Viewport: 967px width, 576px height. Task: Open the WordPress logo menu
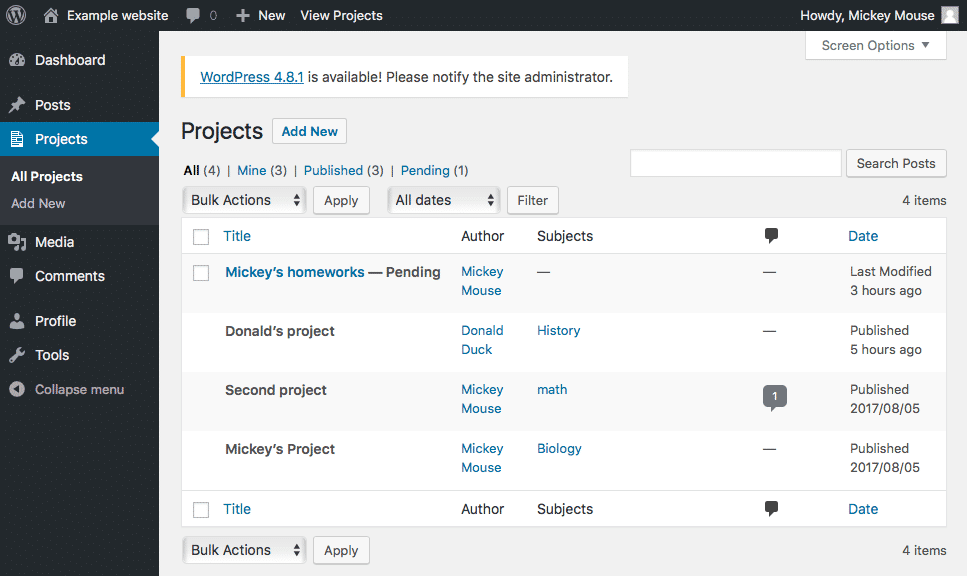tap(16, 15)
